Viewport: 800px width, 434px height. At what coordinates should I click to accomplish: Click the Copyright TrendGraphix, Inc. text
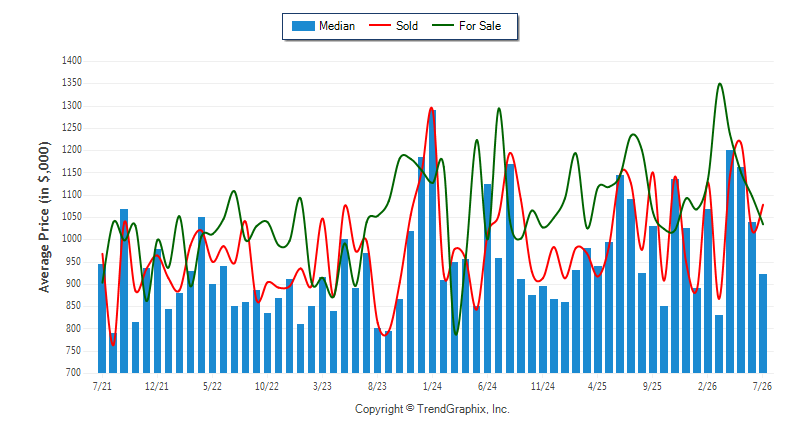[432, 409]
